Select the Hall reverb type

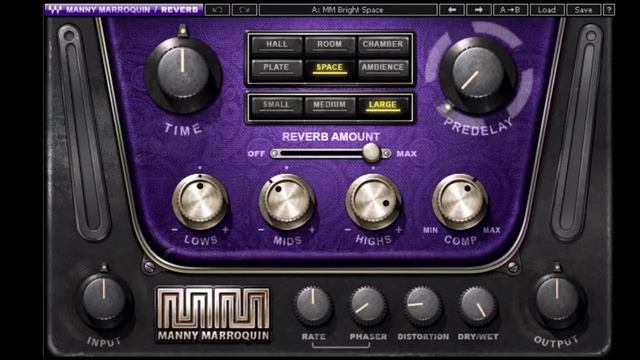[277, 45]
